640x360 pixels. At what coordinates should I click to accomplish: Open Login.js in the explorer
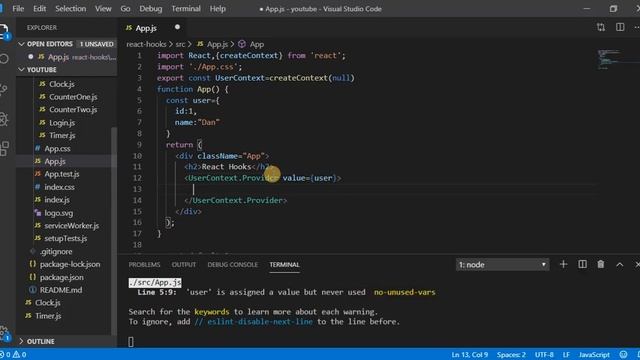[62, 122]
